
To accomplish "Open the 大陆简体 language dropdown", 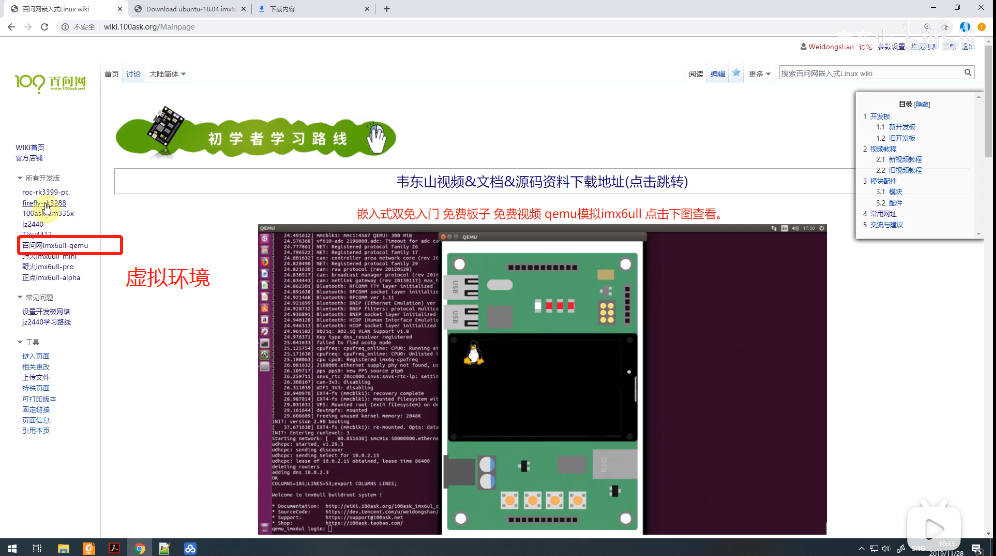I will 167,74.
